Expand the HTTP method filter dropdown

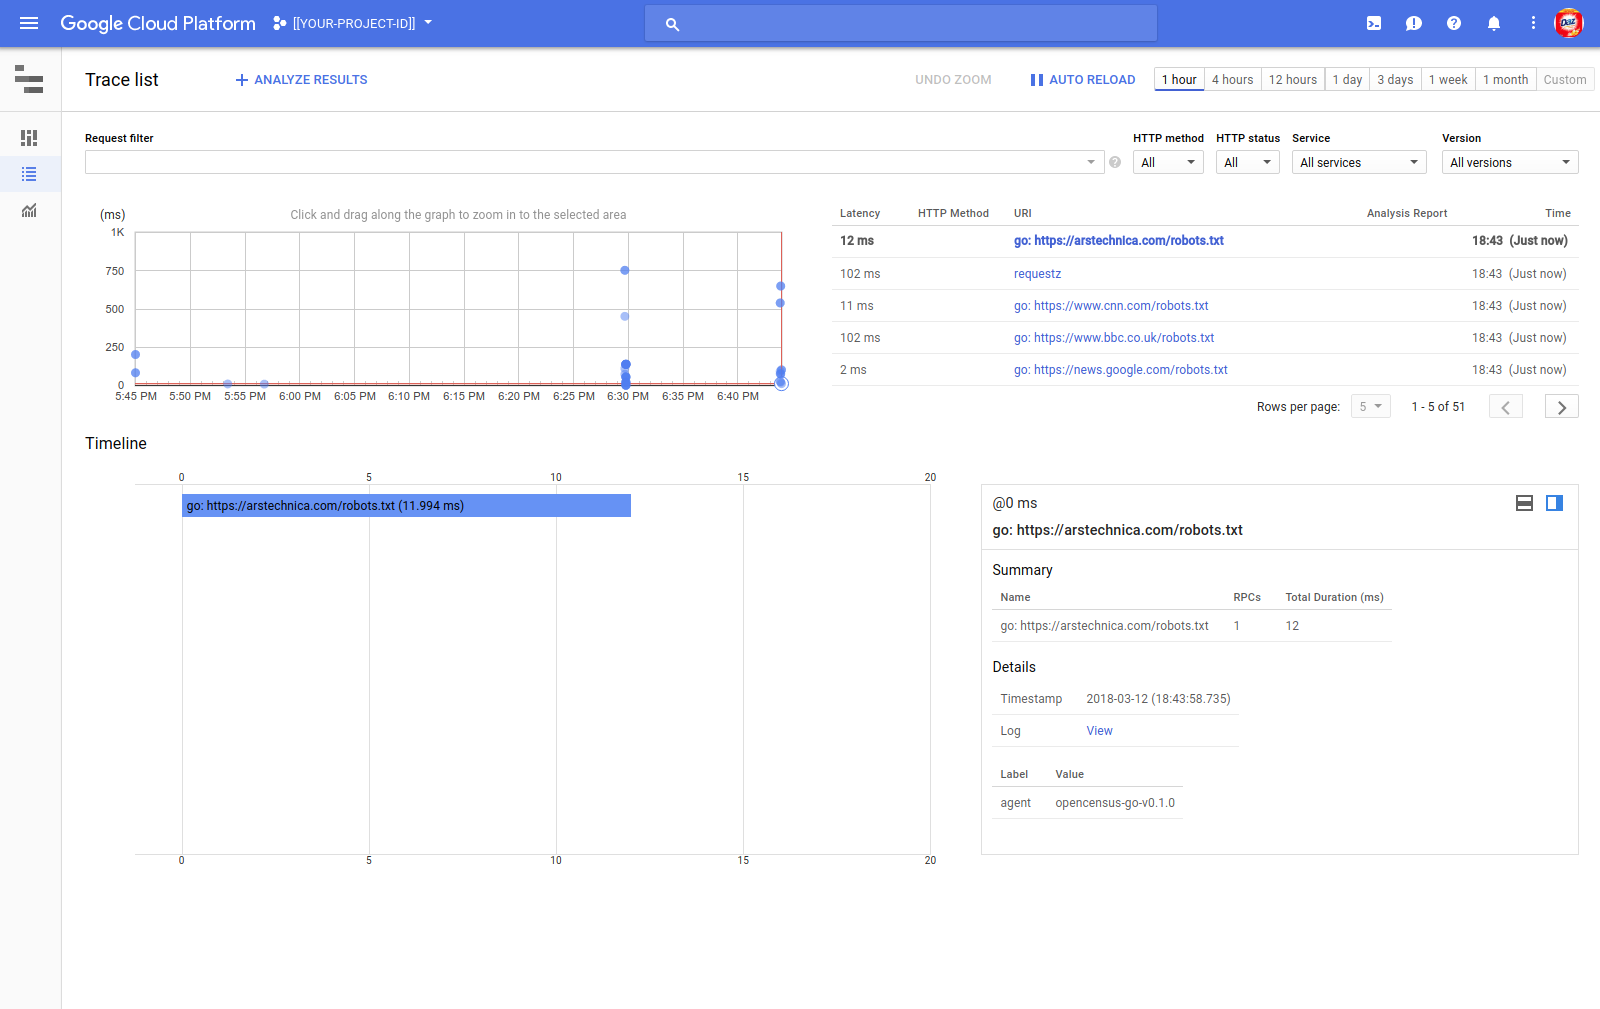click(1167, 162)
